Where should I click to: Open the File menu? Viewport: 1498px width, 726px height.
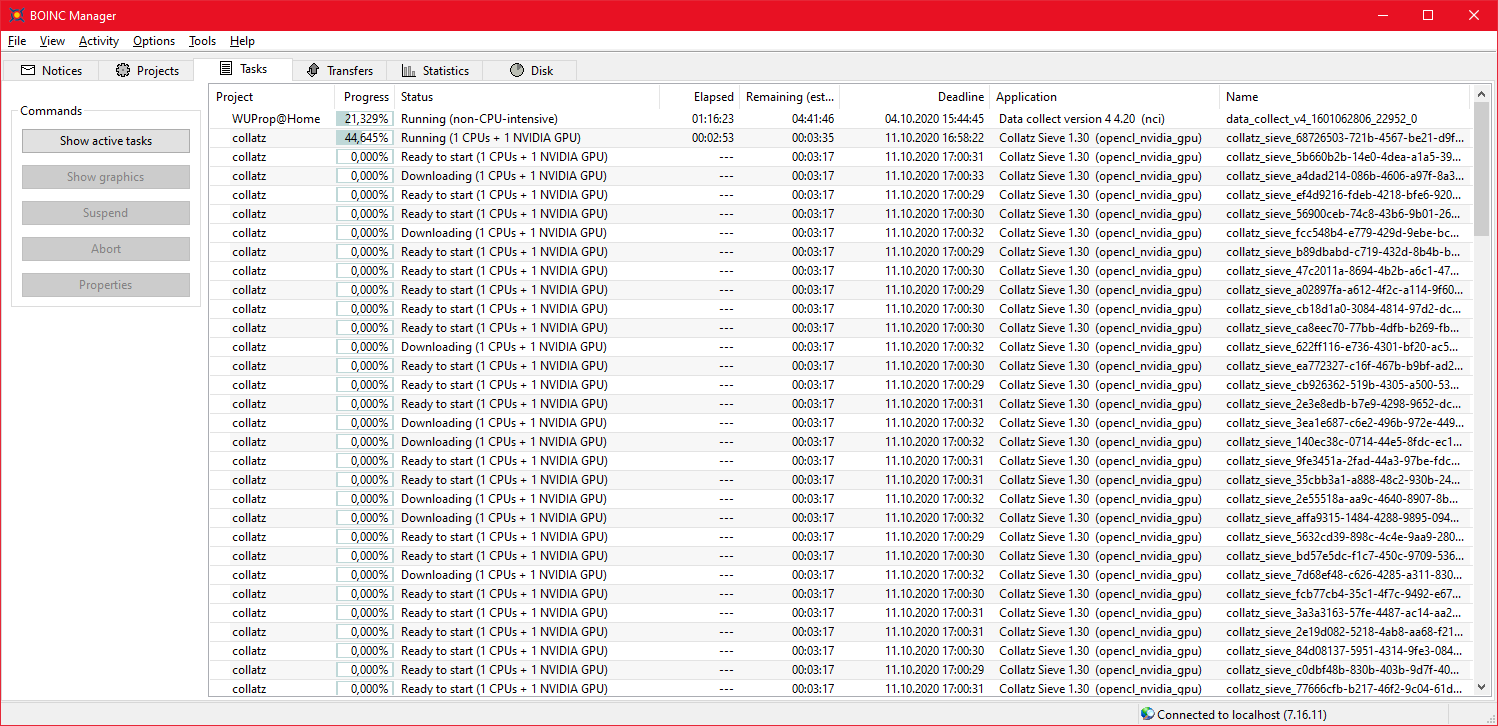(x=17, y=41)
